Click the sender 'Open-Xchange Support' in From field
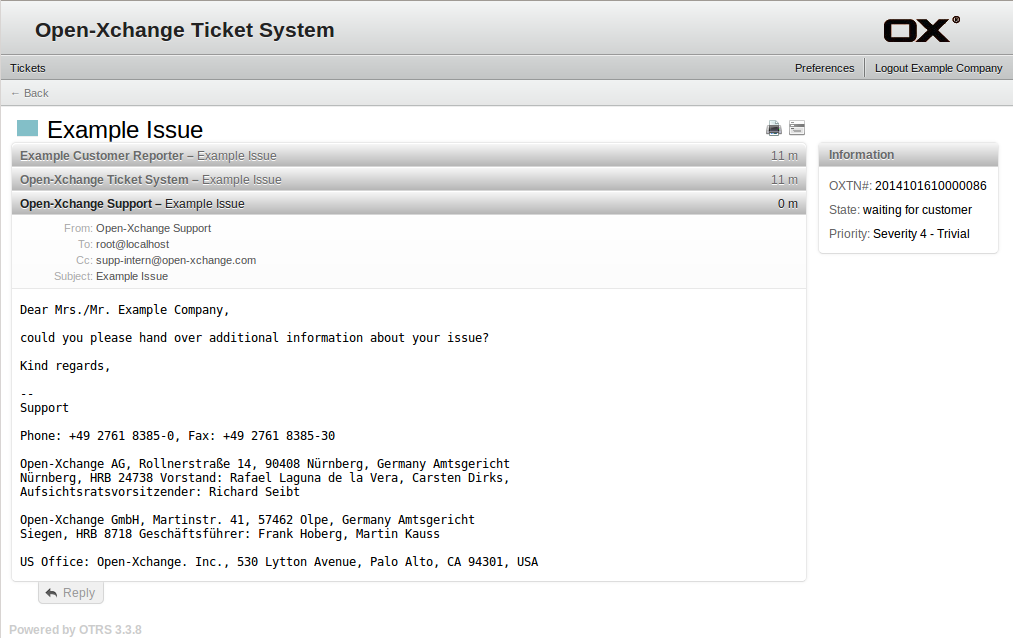Viewport: 1013px width, 638px height. point(153,228)
